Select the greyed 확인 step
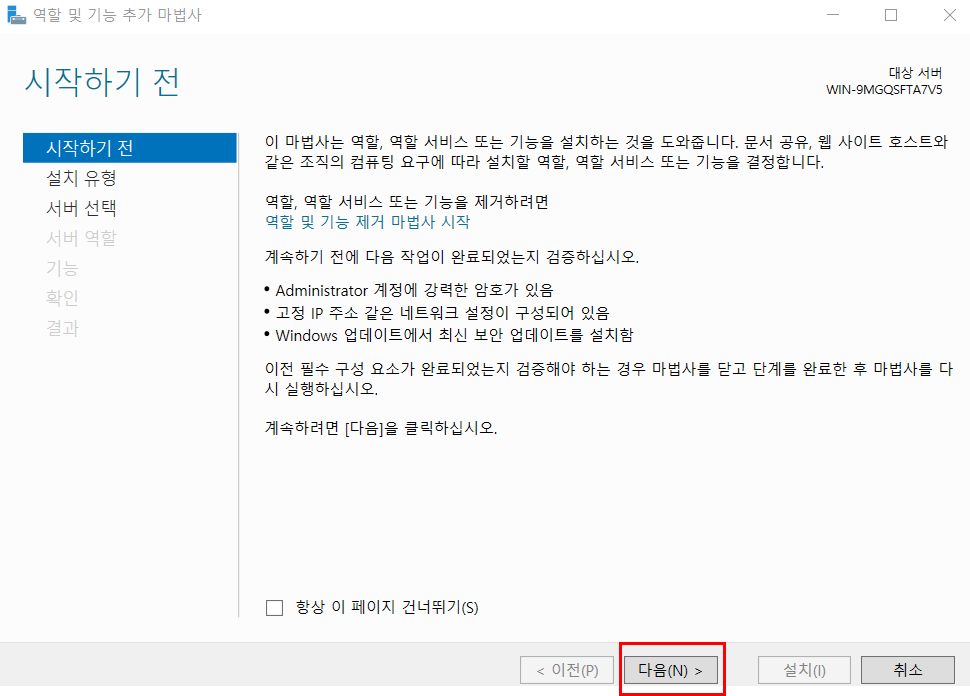970x696 pixels. pos(62,298)
